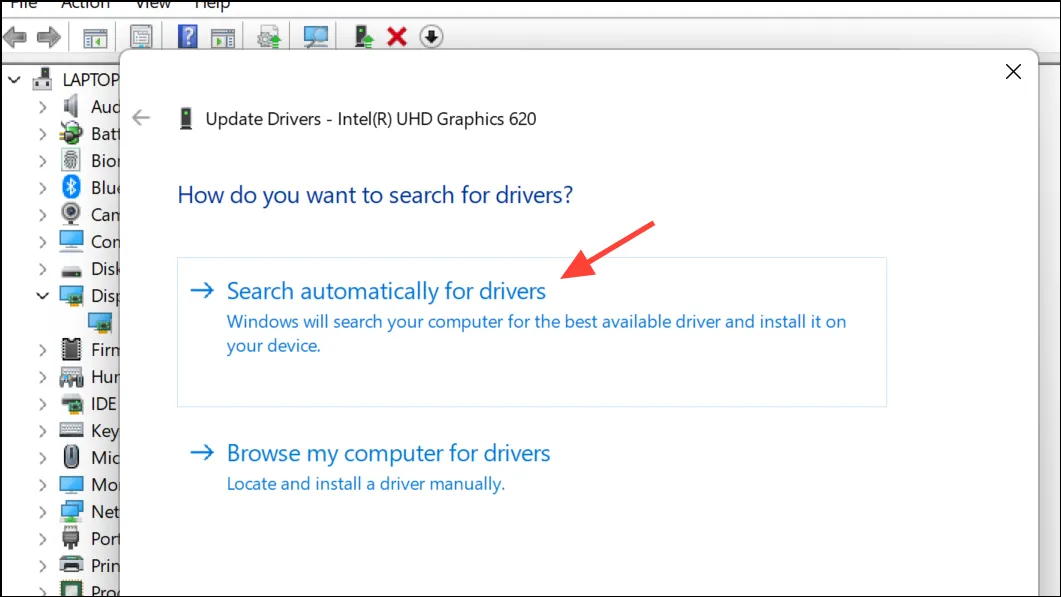
Task: Select the IDE controllers icon
Action: point(71,403)
